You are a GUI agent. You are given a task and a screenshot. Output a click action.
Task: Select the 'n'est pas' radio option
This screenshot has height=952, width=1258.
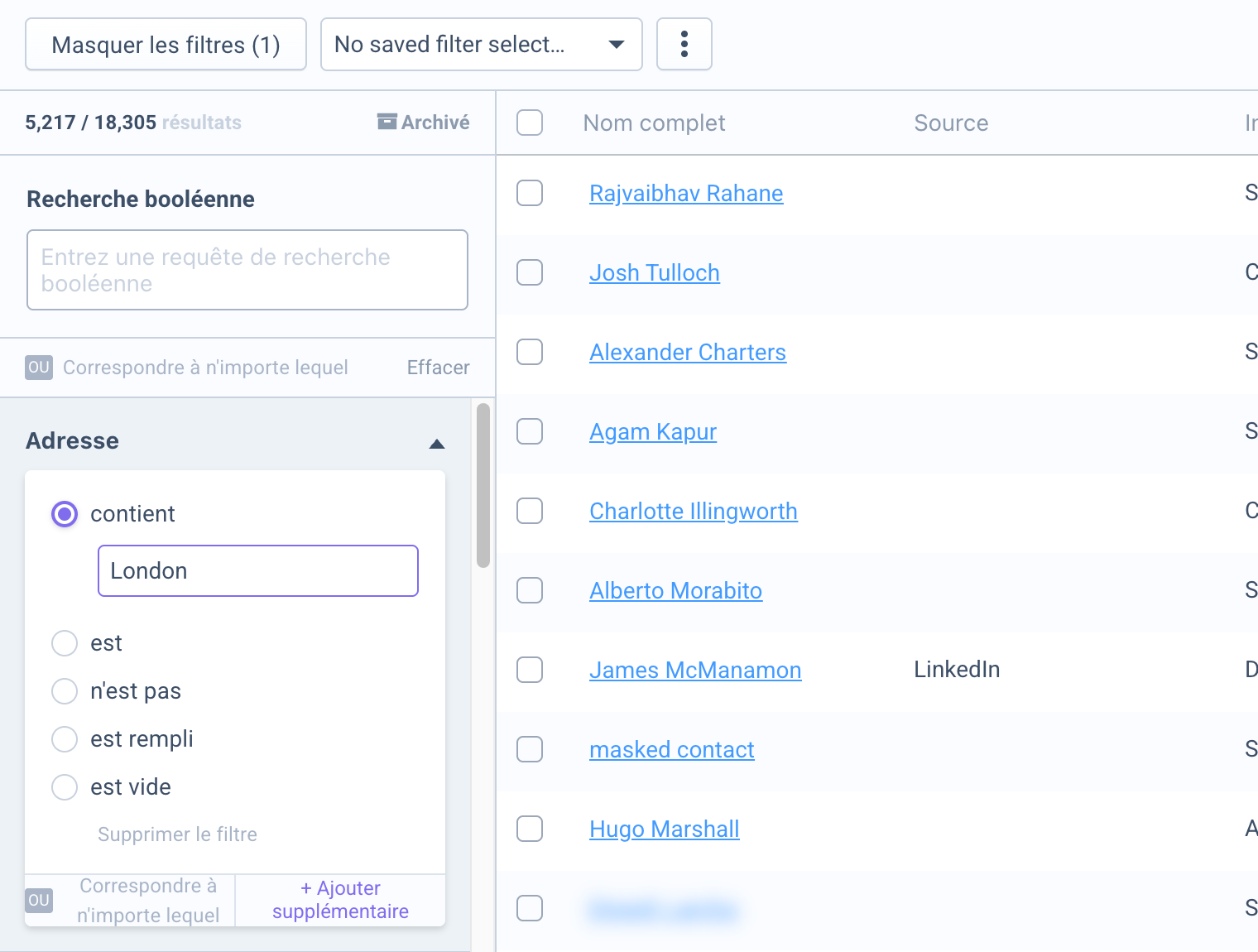coord(64,691)
